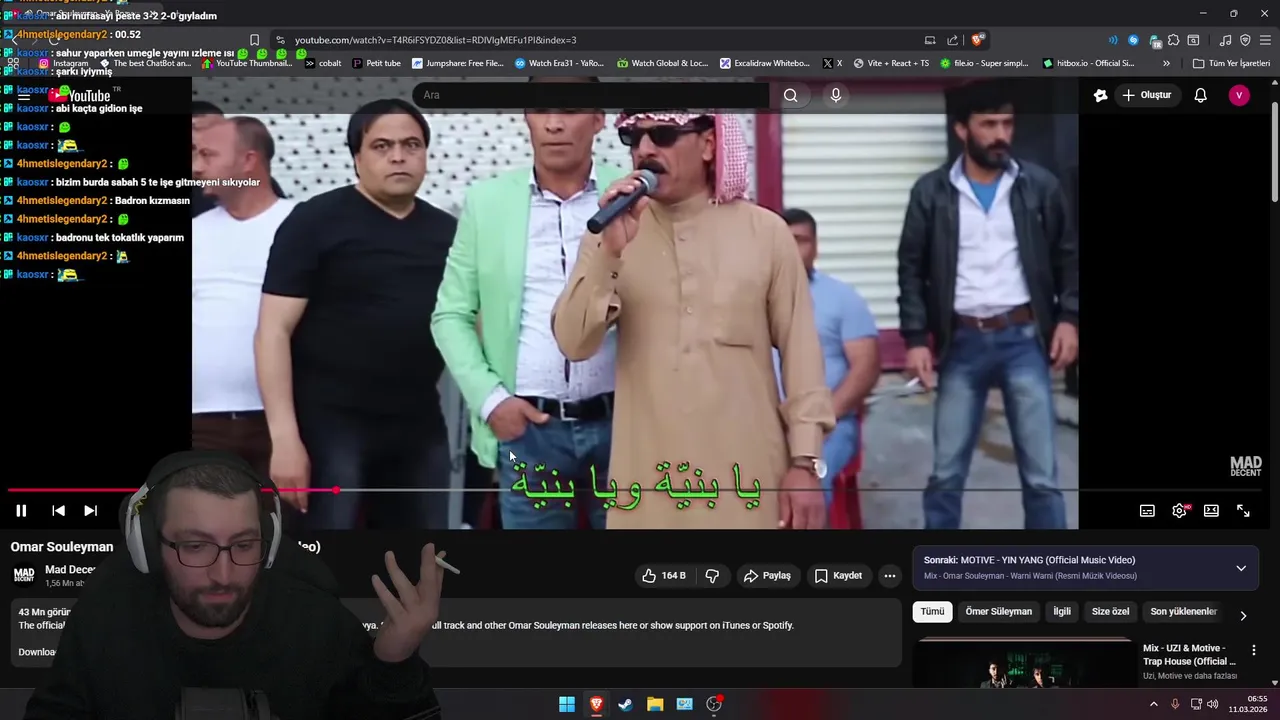Bookmark this page via bookmark icon
The width and height of the screenshot is (1280, 720).
coord(254,40)
